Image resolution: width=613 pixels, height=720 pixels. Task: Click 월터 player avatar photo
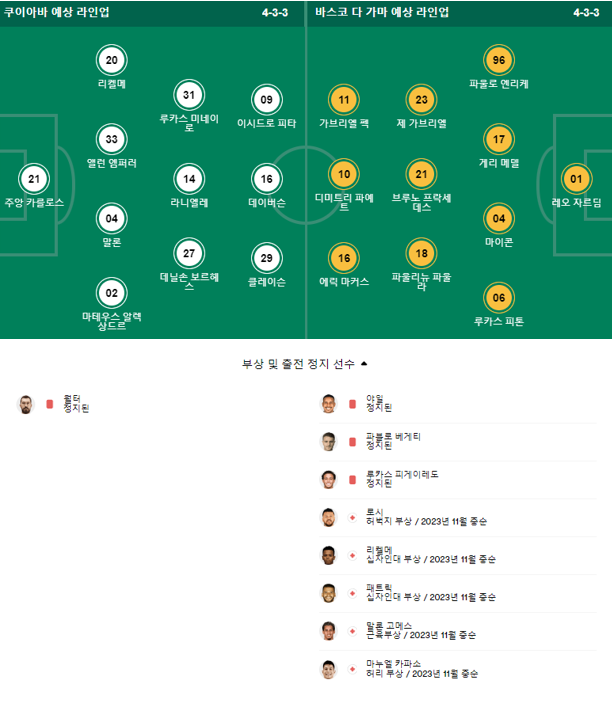tap(26, 404)
